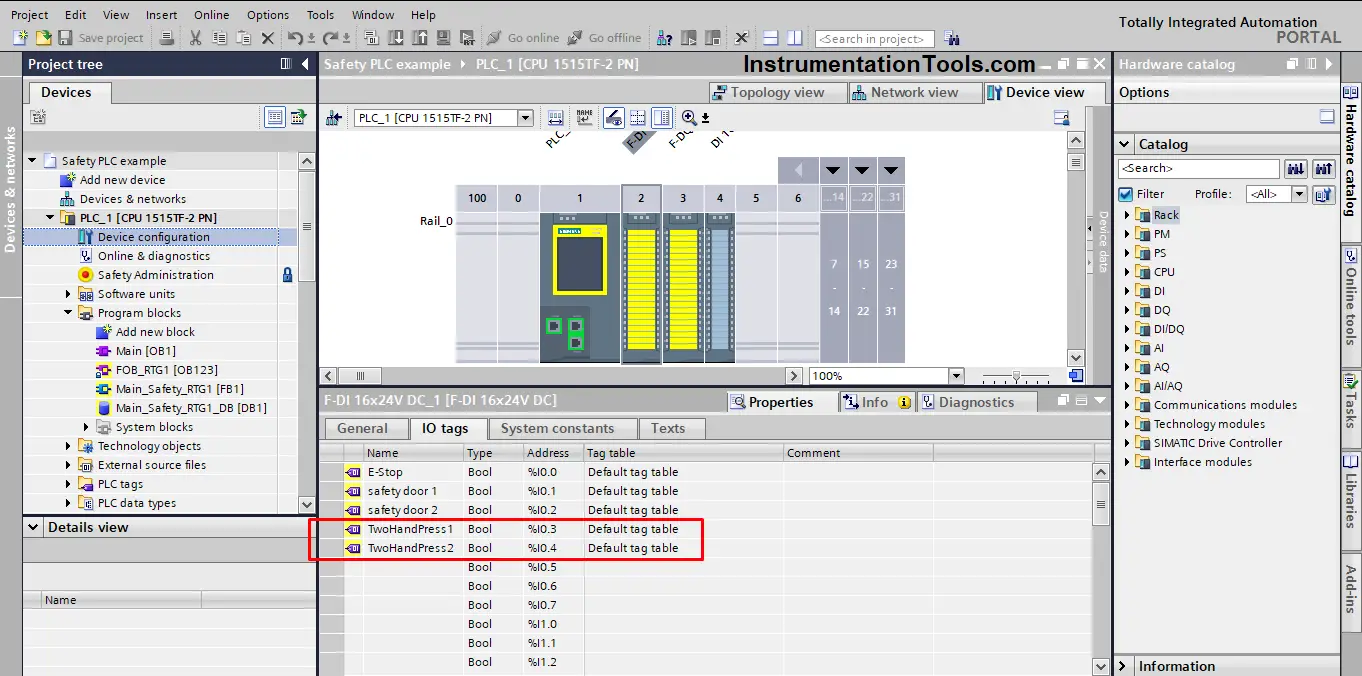Upload from device with the toolbar icon
This screenshot has width=1362, height=676.
pos(419,38)
